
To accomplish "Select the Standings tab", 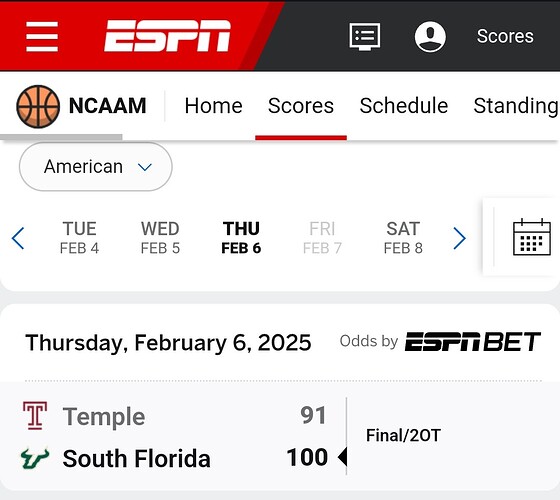I will pos(516,106).
